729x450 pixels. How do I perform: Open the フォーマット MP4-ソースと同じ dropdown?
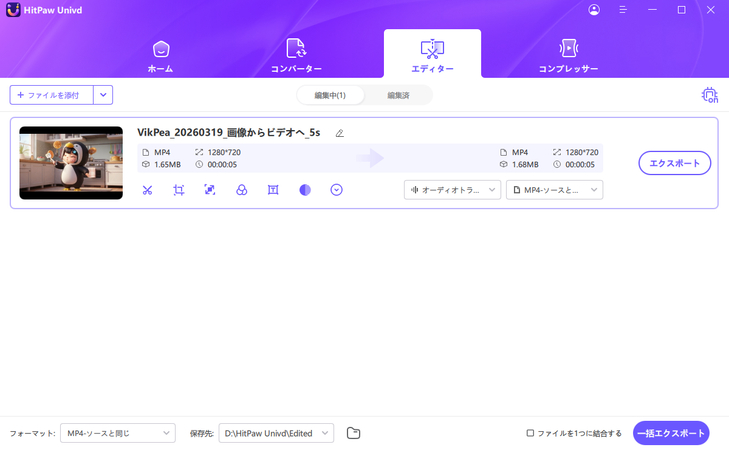pos(118,433)
